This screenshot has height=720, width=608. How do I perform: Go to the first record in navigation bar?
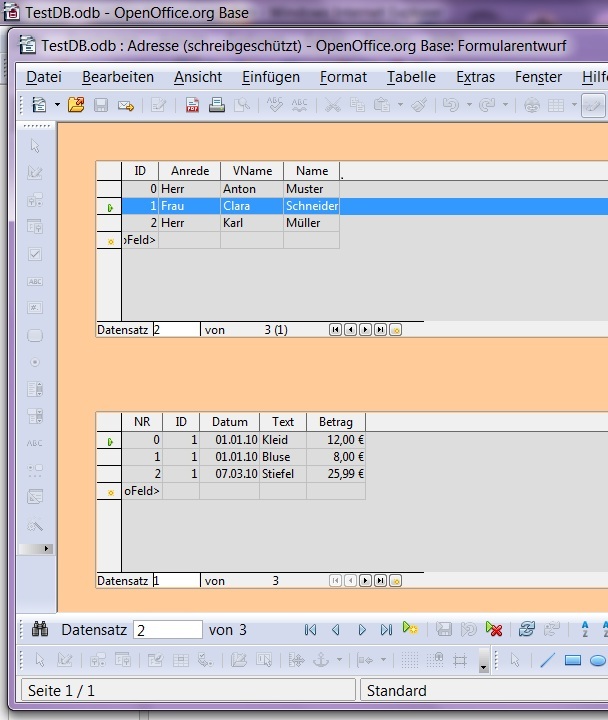coord(310,630)
